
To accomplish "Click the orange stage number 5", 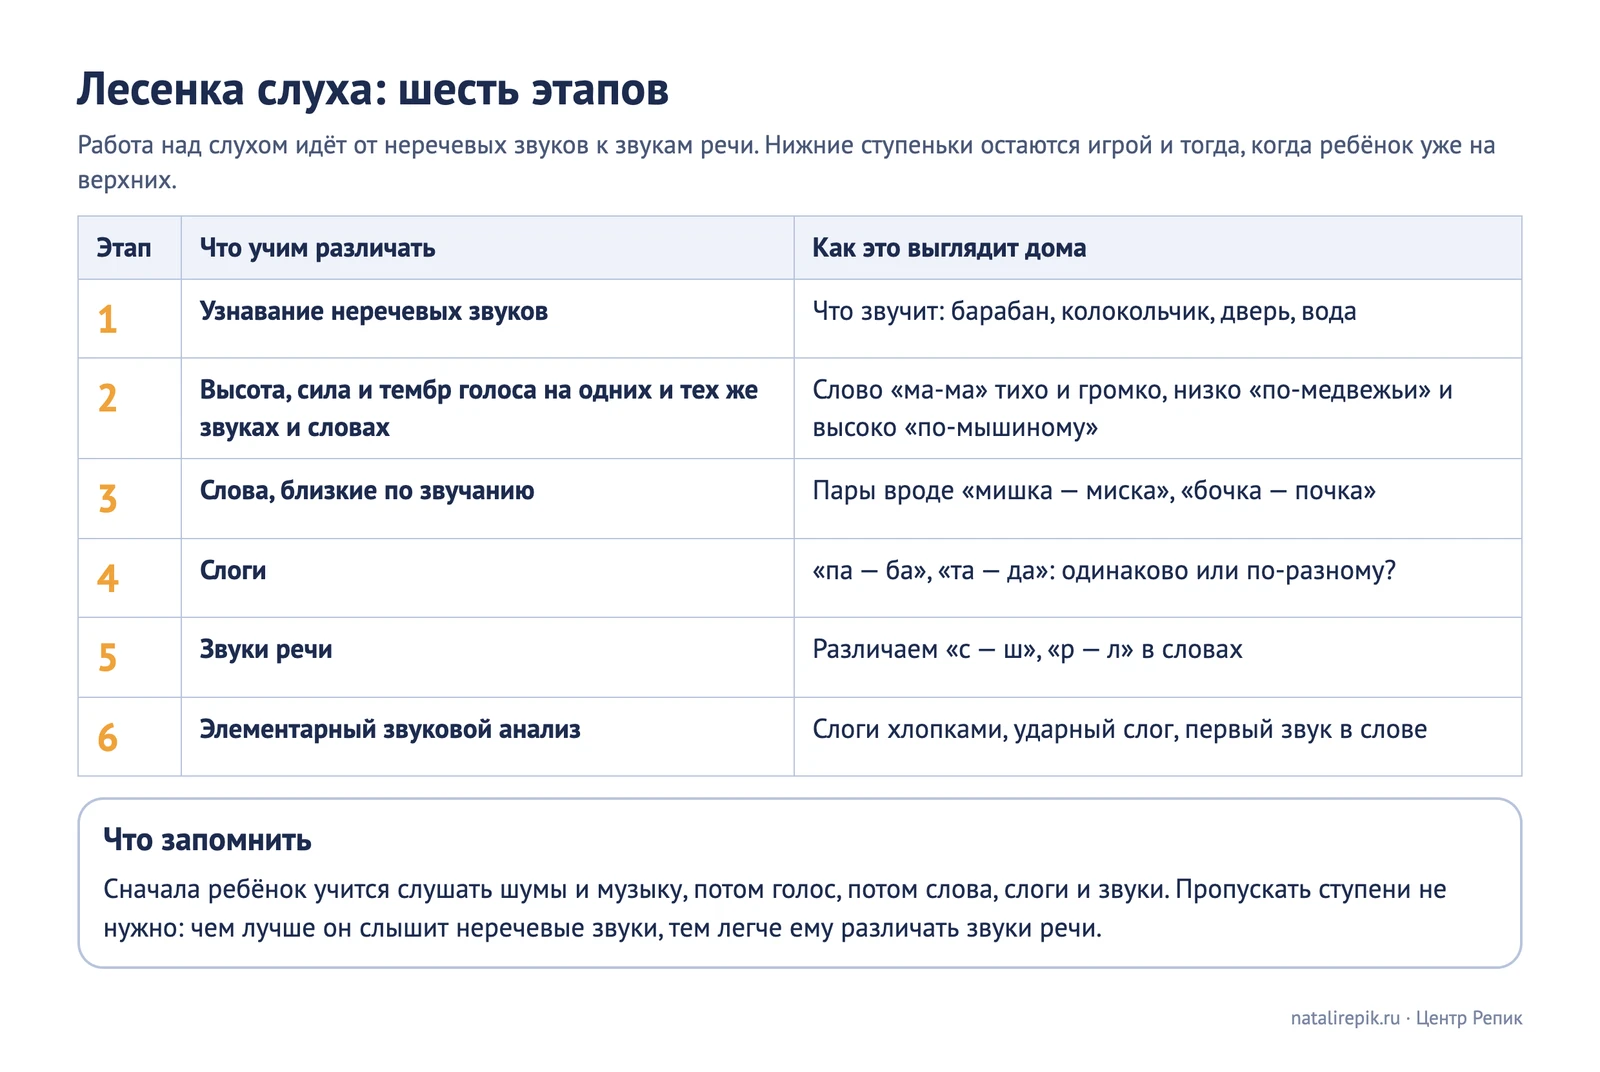I will [x=107, y=657].
